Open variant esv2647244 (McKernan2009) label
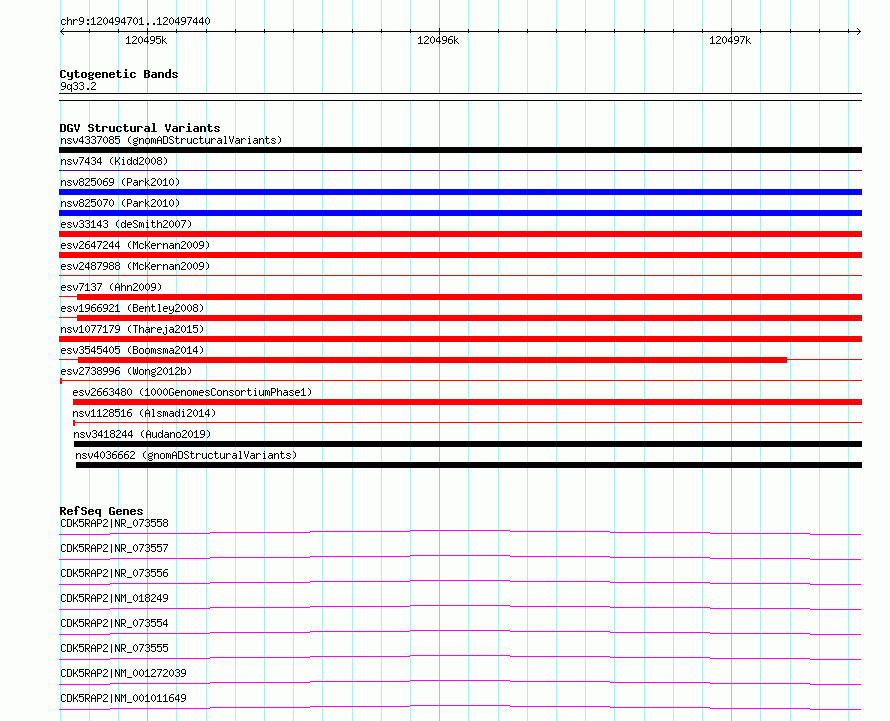The width and height of the screenshot is (890, 721). click(135, 245)
